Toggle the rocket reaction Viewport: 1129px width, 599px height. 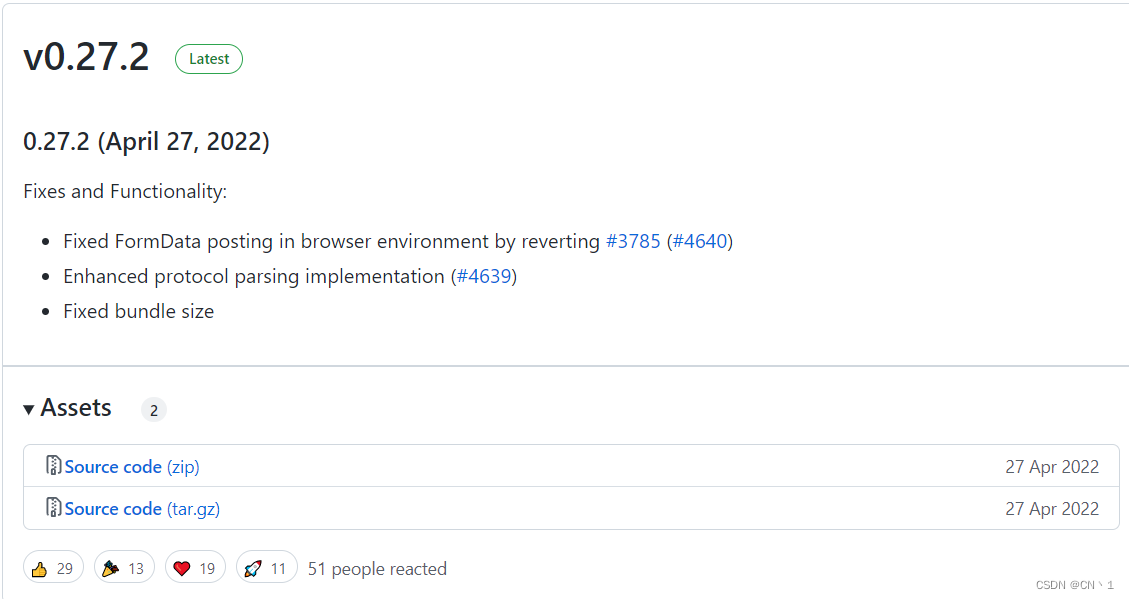point(266,568)
